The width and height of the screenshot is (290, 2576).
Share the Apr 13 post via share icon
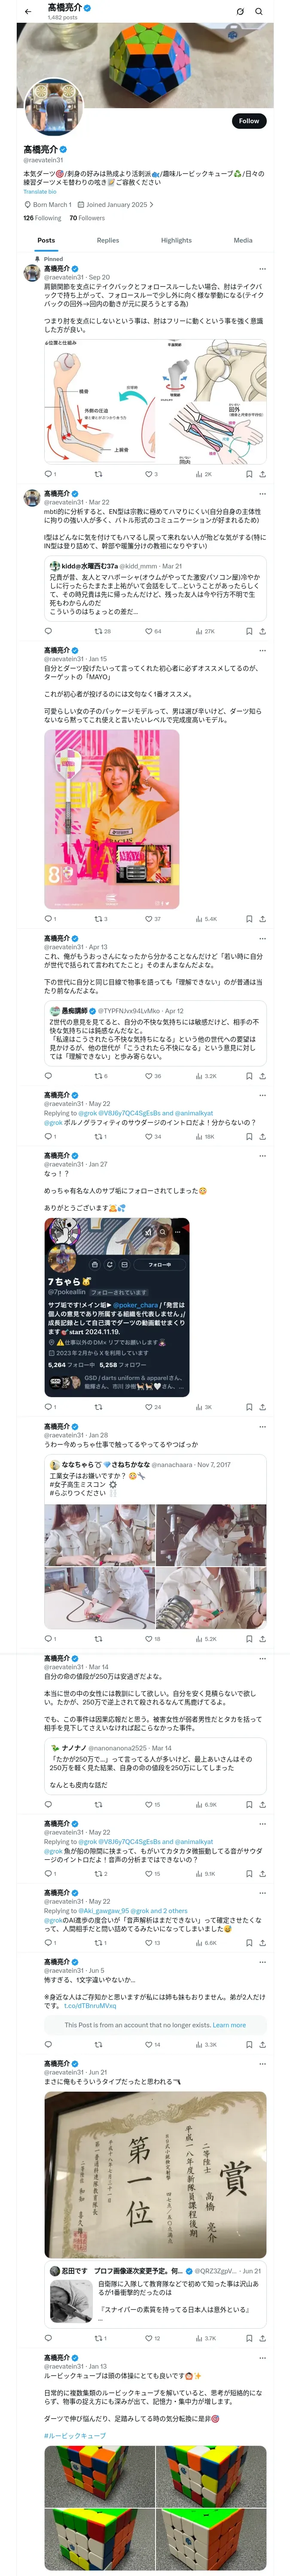(x=262, y=1076)
